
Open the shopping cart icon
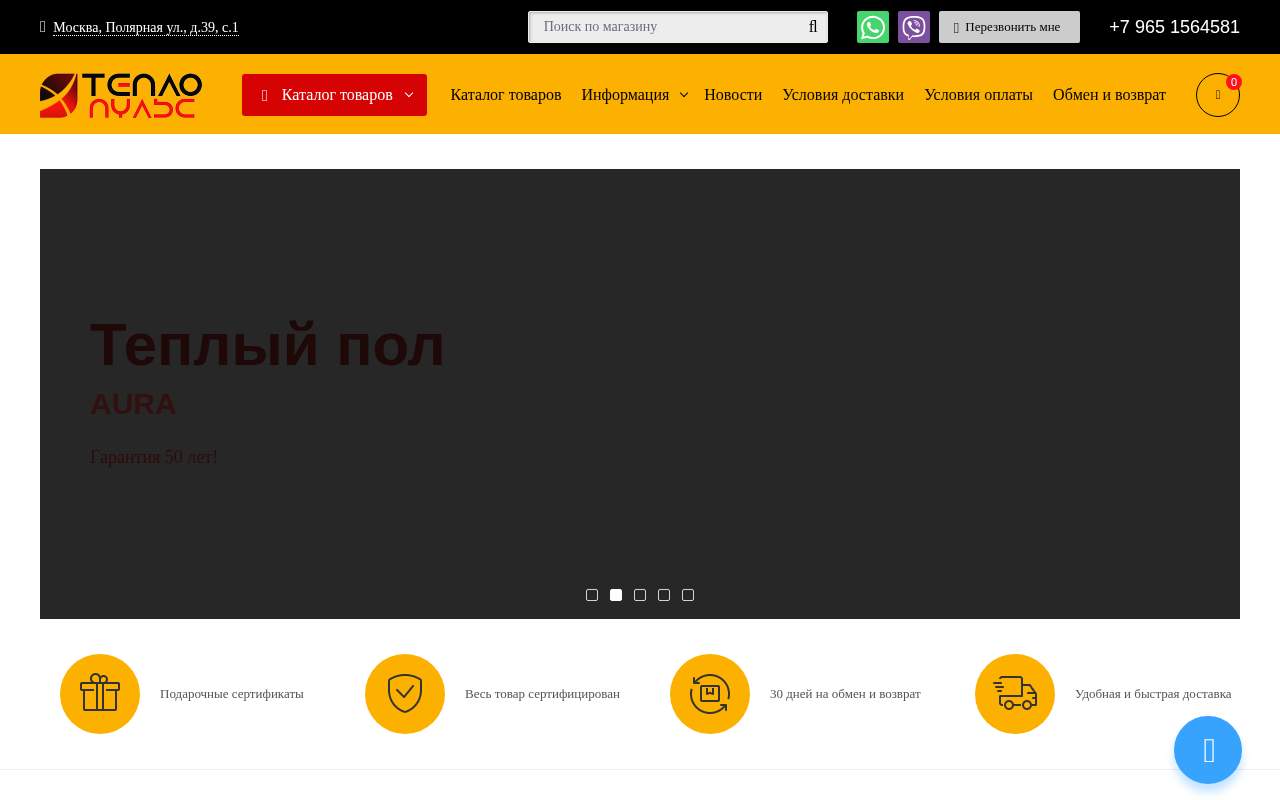click(1218, 95)
